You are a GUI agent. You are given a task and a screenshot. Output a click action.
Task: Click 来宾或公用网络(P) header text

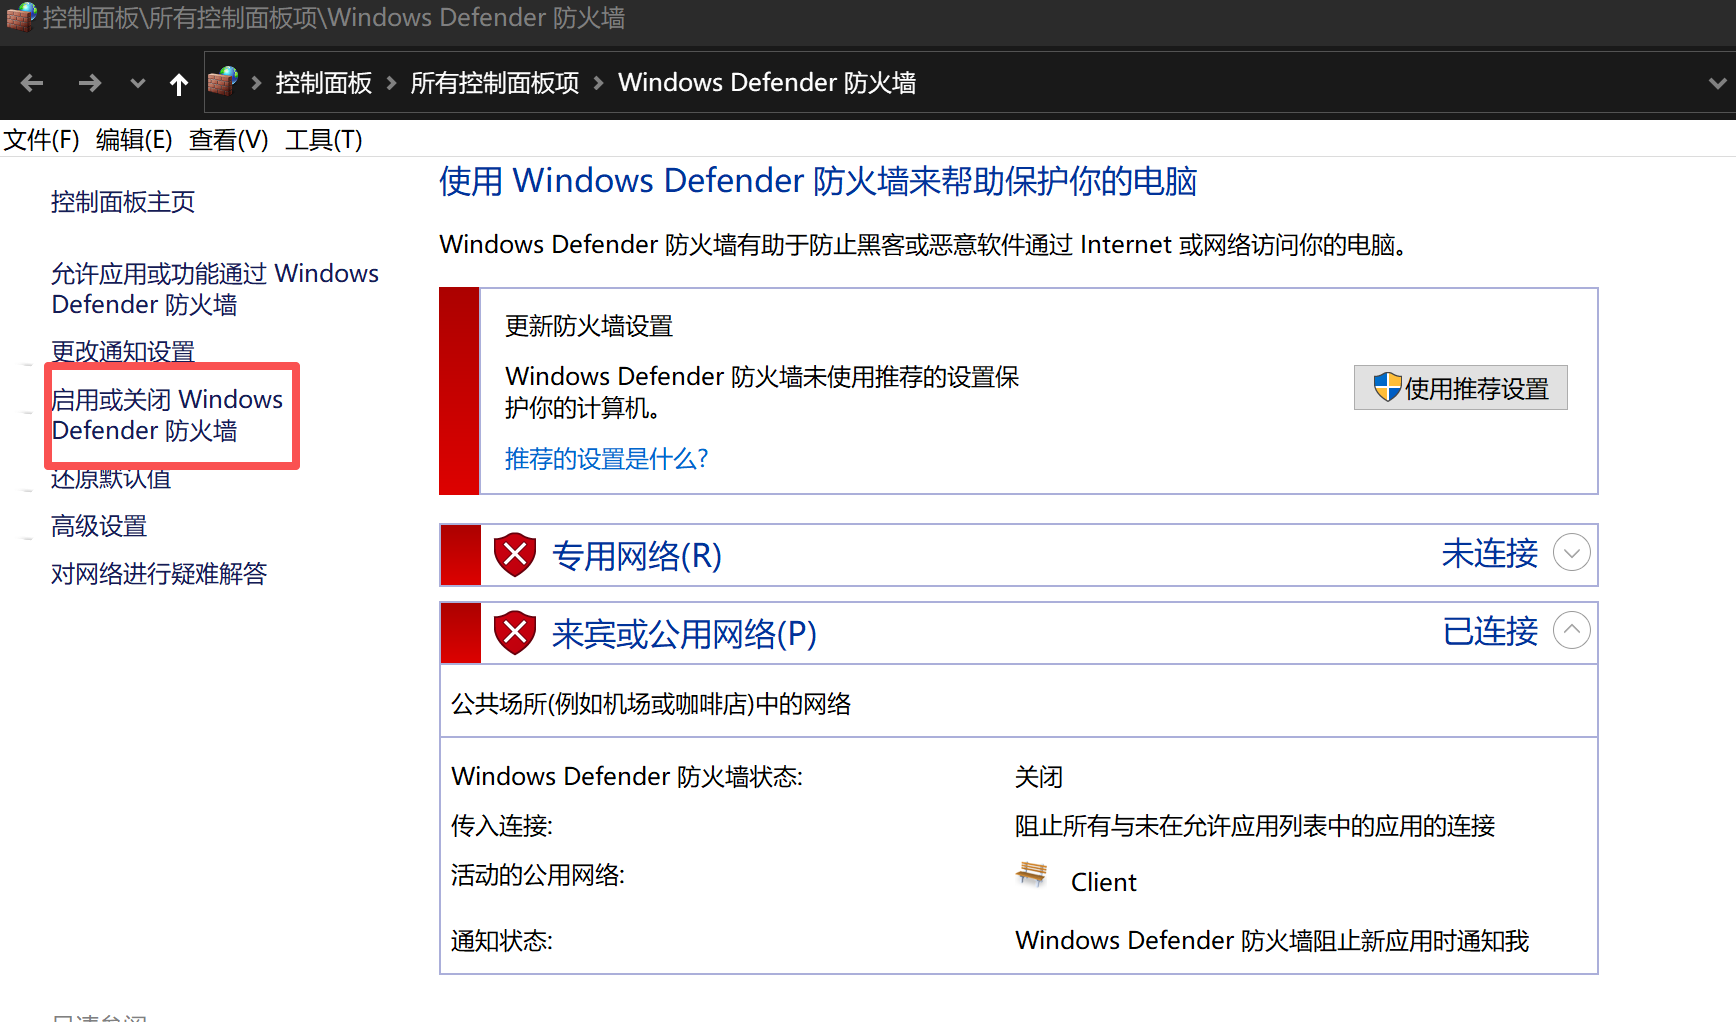coord(684,634)
